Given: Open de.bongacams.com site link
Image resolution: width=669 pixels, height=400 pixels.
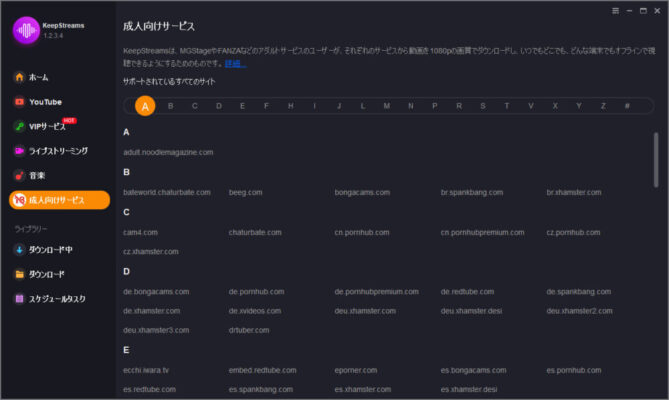Looking at the screenshot, I should 156,292.
